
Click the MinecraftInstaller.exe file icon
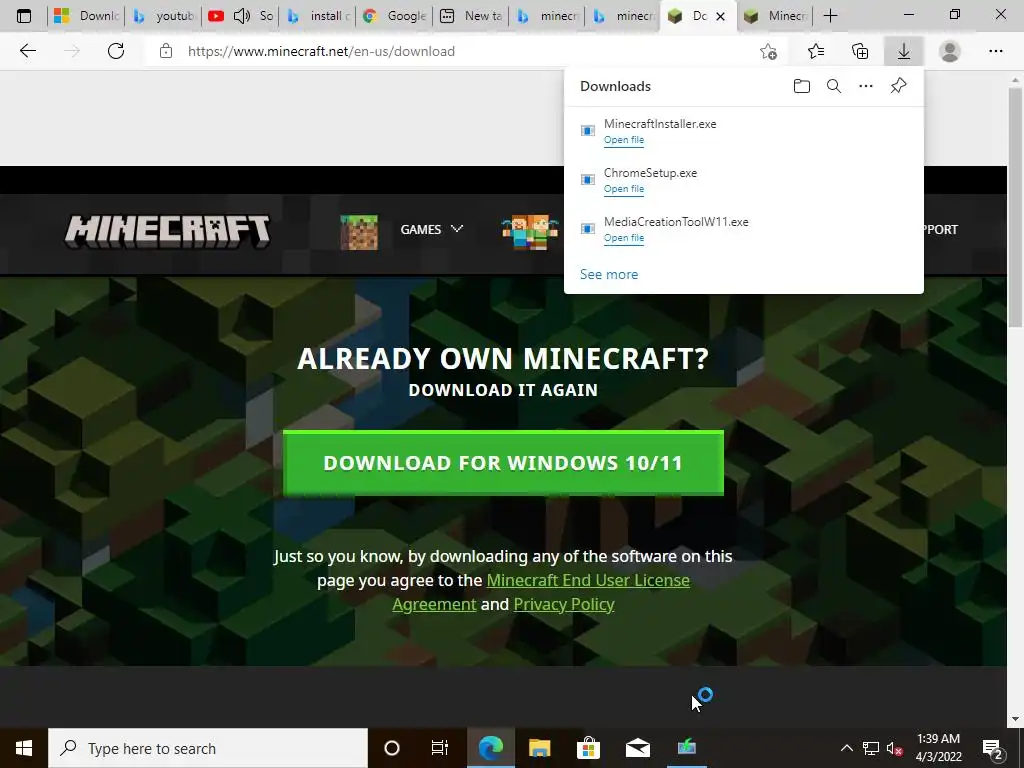[x=588, y=131]
